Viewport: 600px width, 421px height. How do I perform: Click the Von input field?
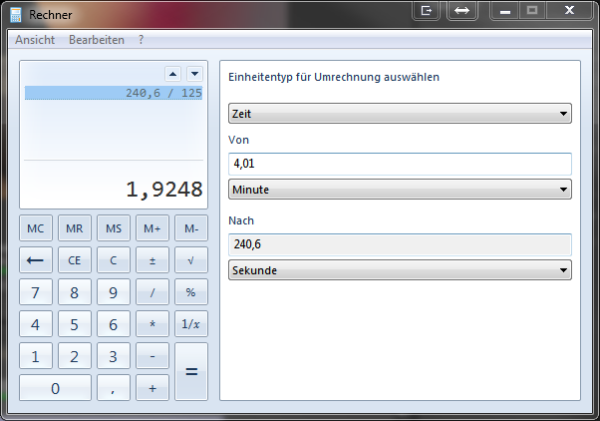click(400, 164)
